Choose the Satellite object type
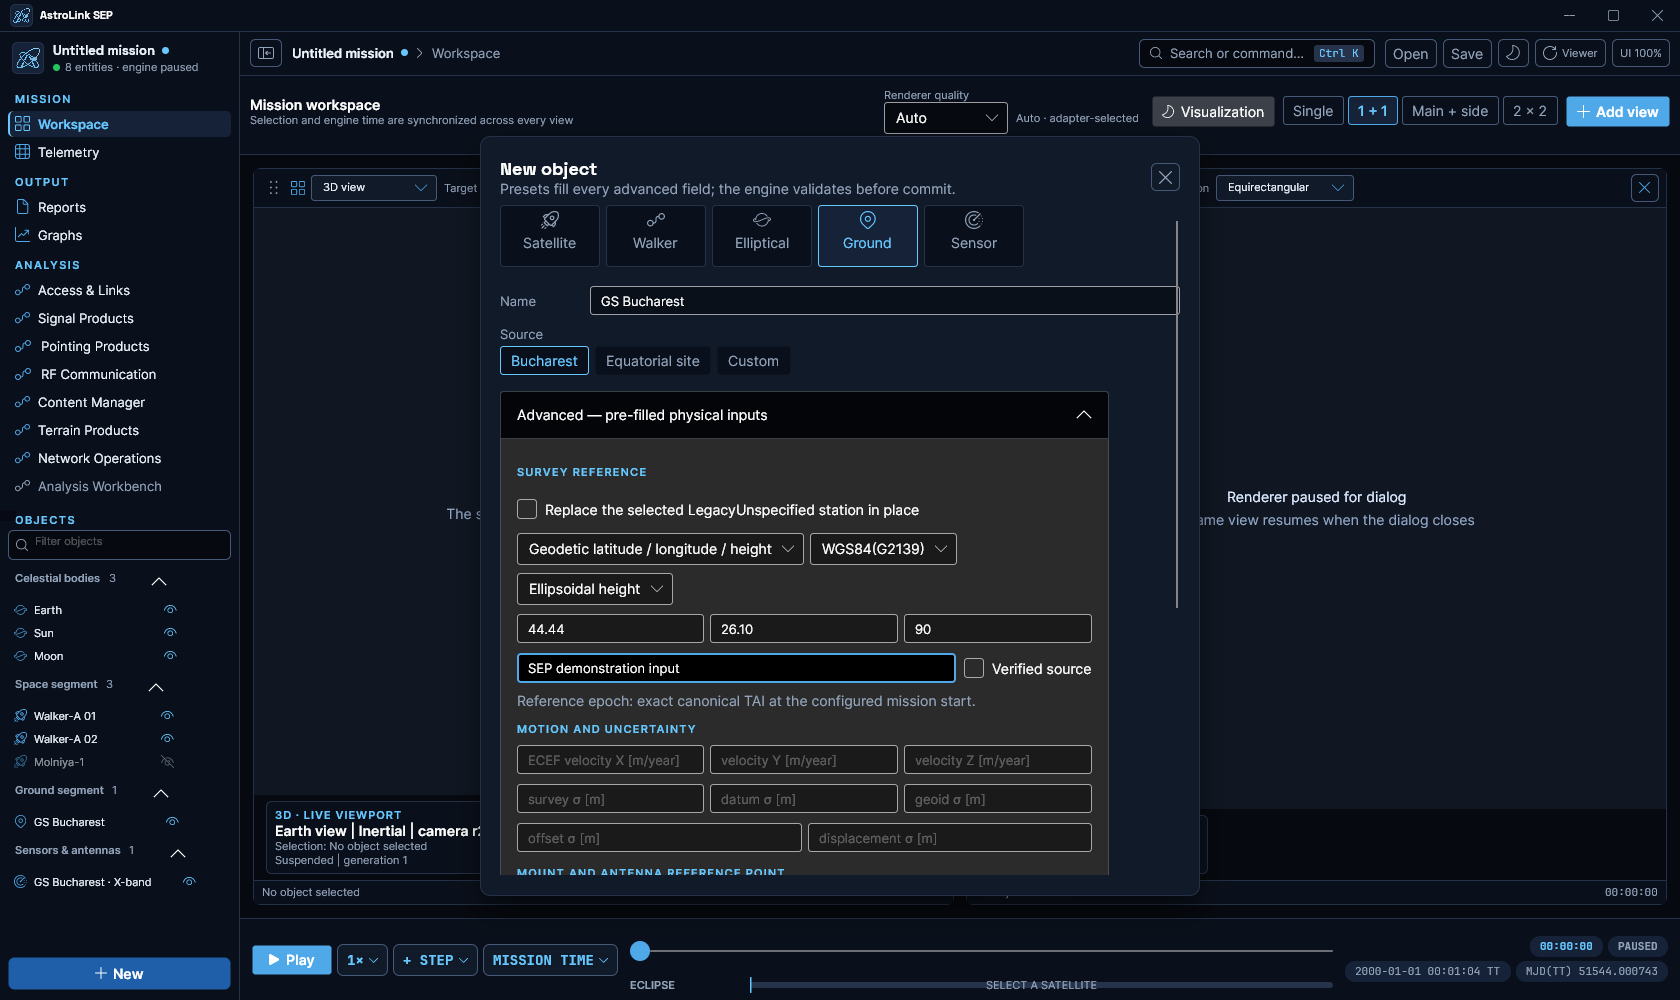1680x1000 pixels. click(x=550, y=236)
